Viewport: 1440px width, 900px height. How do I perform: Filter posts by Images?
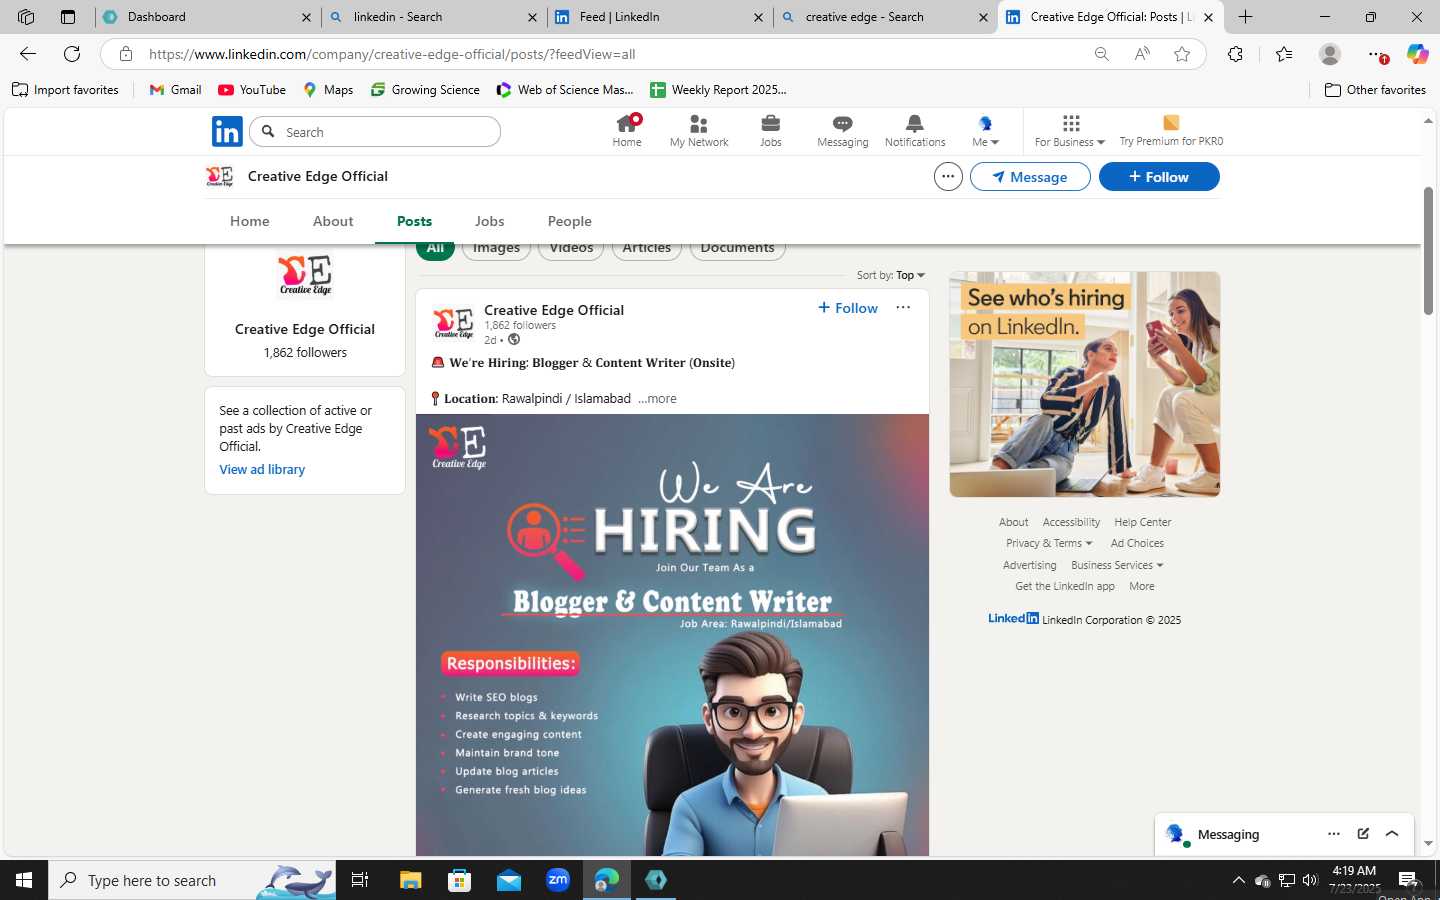tap(496, 249)
